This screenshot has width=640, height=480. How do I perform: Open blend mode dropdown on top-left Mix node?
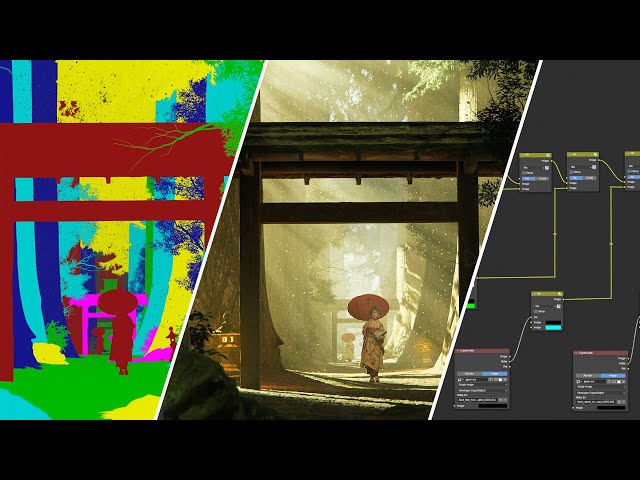coord(533,168)
